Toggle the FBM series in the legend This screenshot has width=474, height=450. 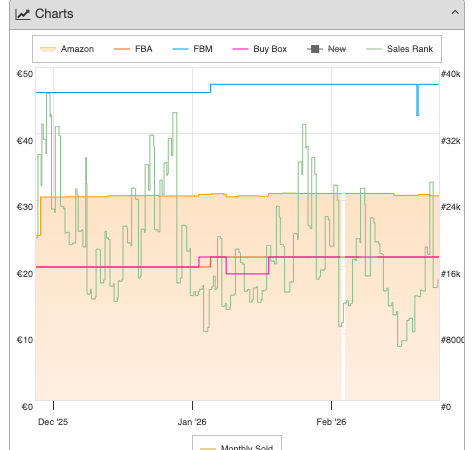point(192,49)
